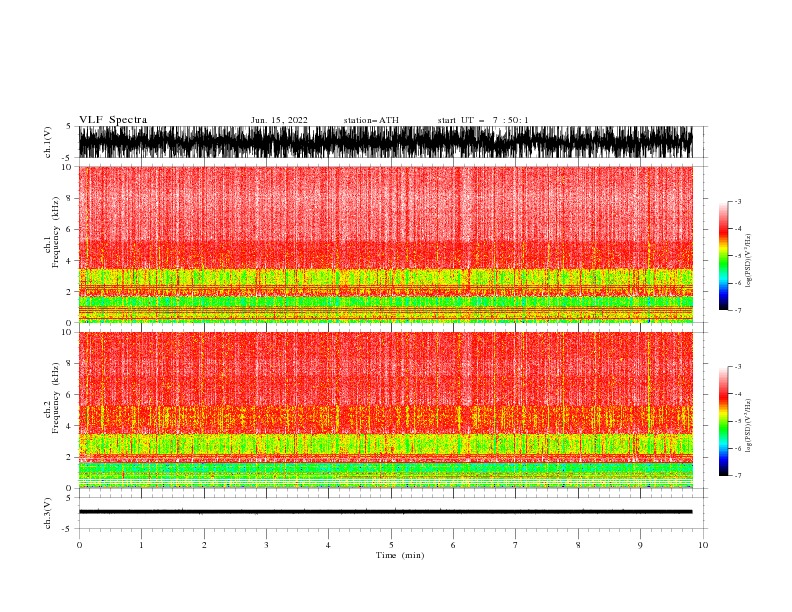Click the ch.1 voltage waveform trace
Screen dimensions: 792x612
[x=385, y=142]
